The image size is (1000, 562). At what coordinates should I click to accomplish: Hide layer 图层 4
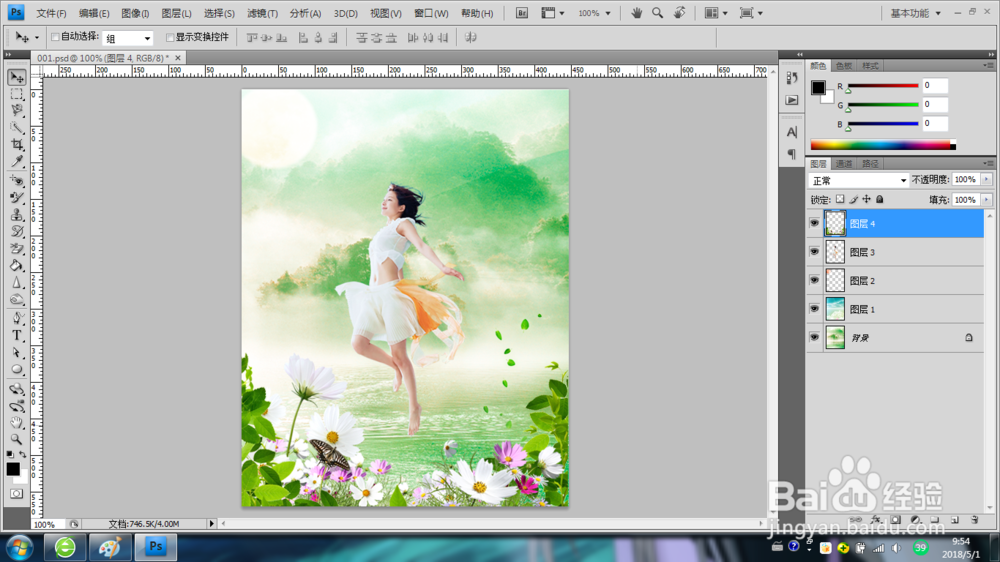pyautogui.click(x=814, y=223)
